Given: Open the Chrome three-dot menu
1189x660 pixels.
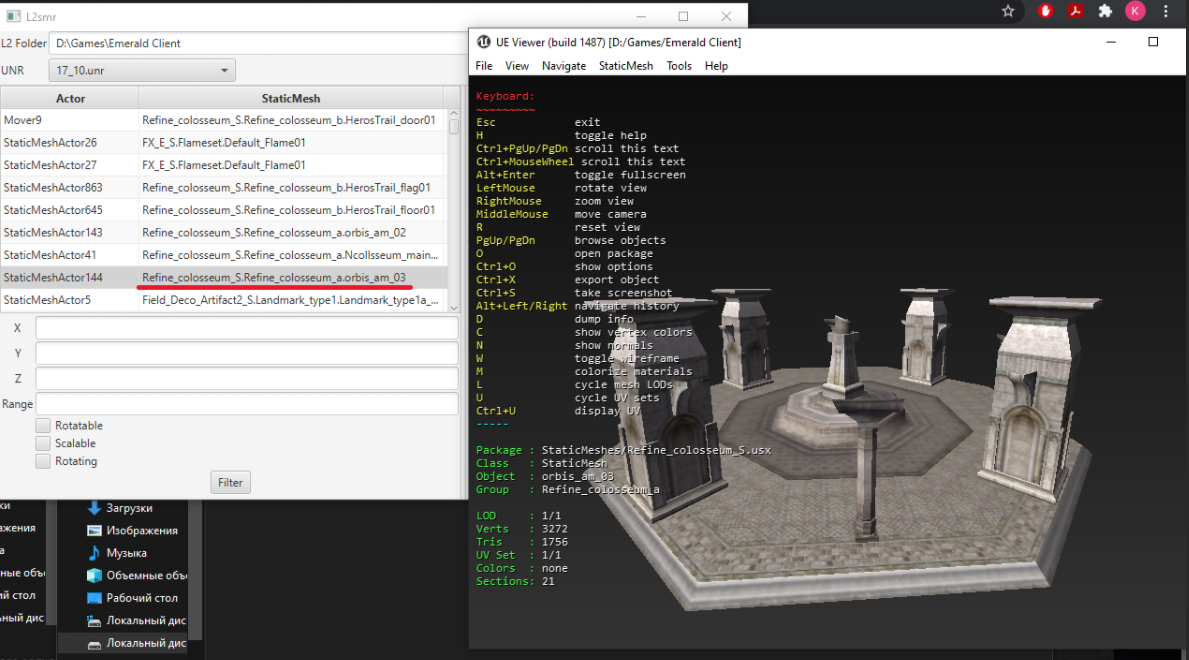Looking at the screenshot, I should tap(1165, 11).
